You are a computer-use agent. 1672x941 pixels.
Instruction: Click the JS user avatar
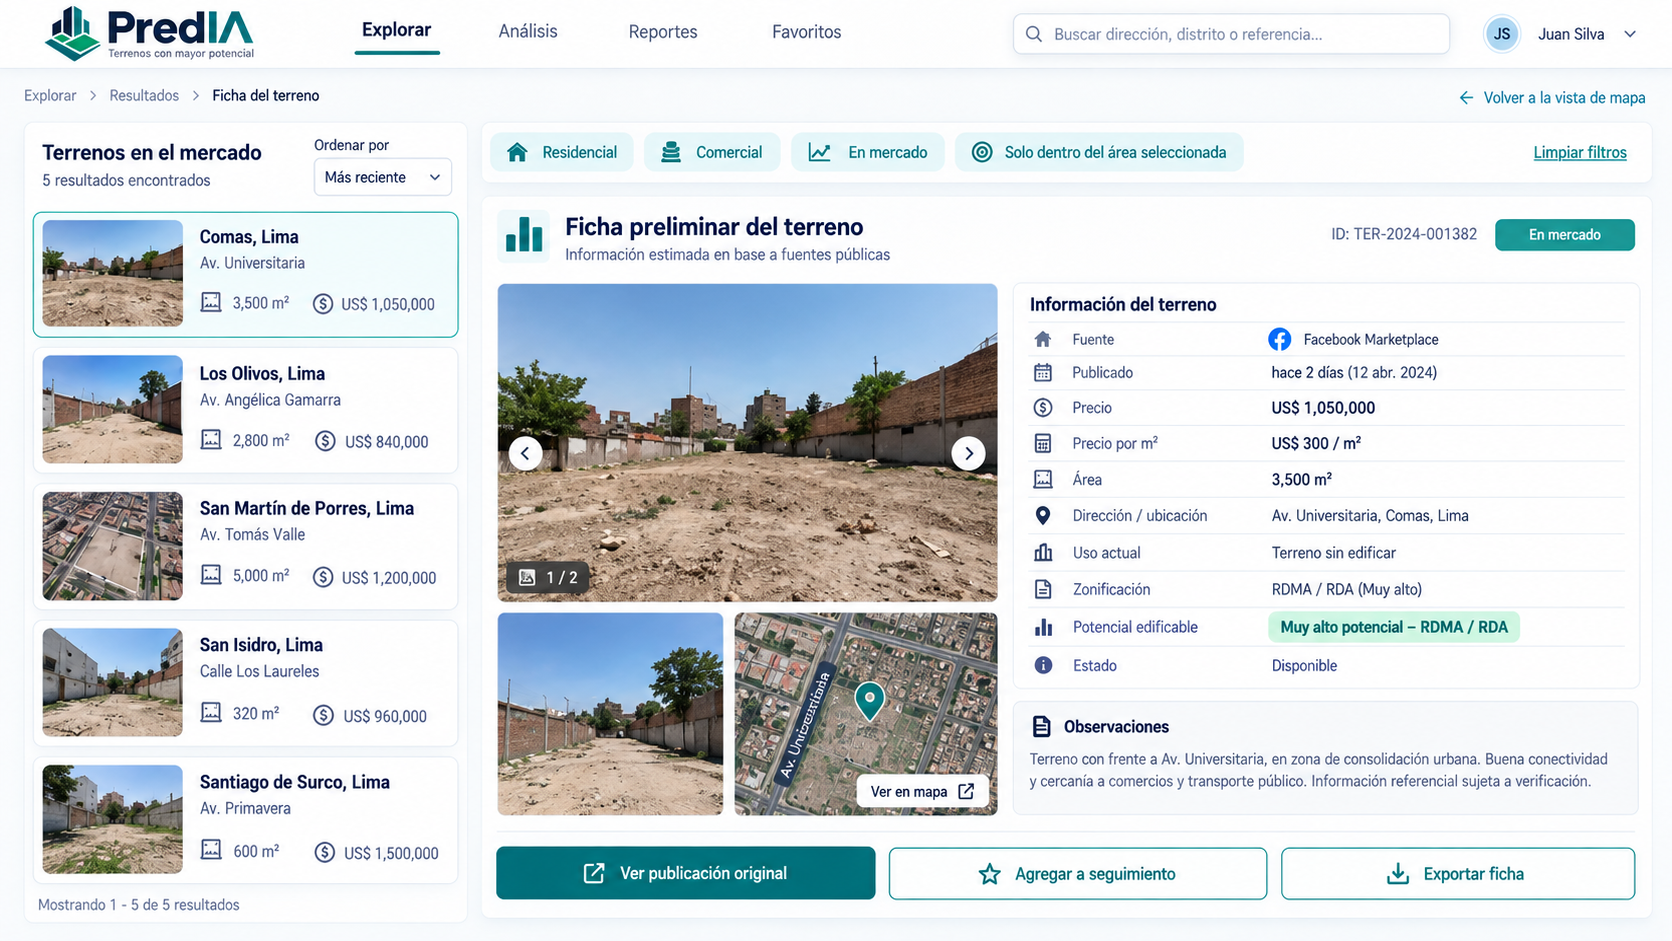point(1501,34)
